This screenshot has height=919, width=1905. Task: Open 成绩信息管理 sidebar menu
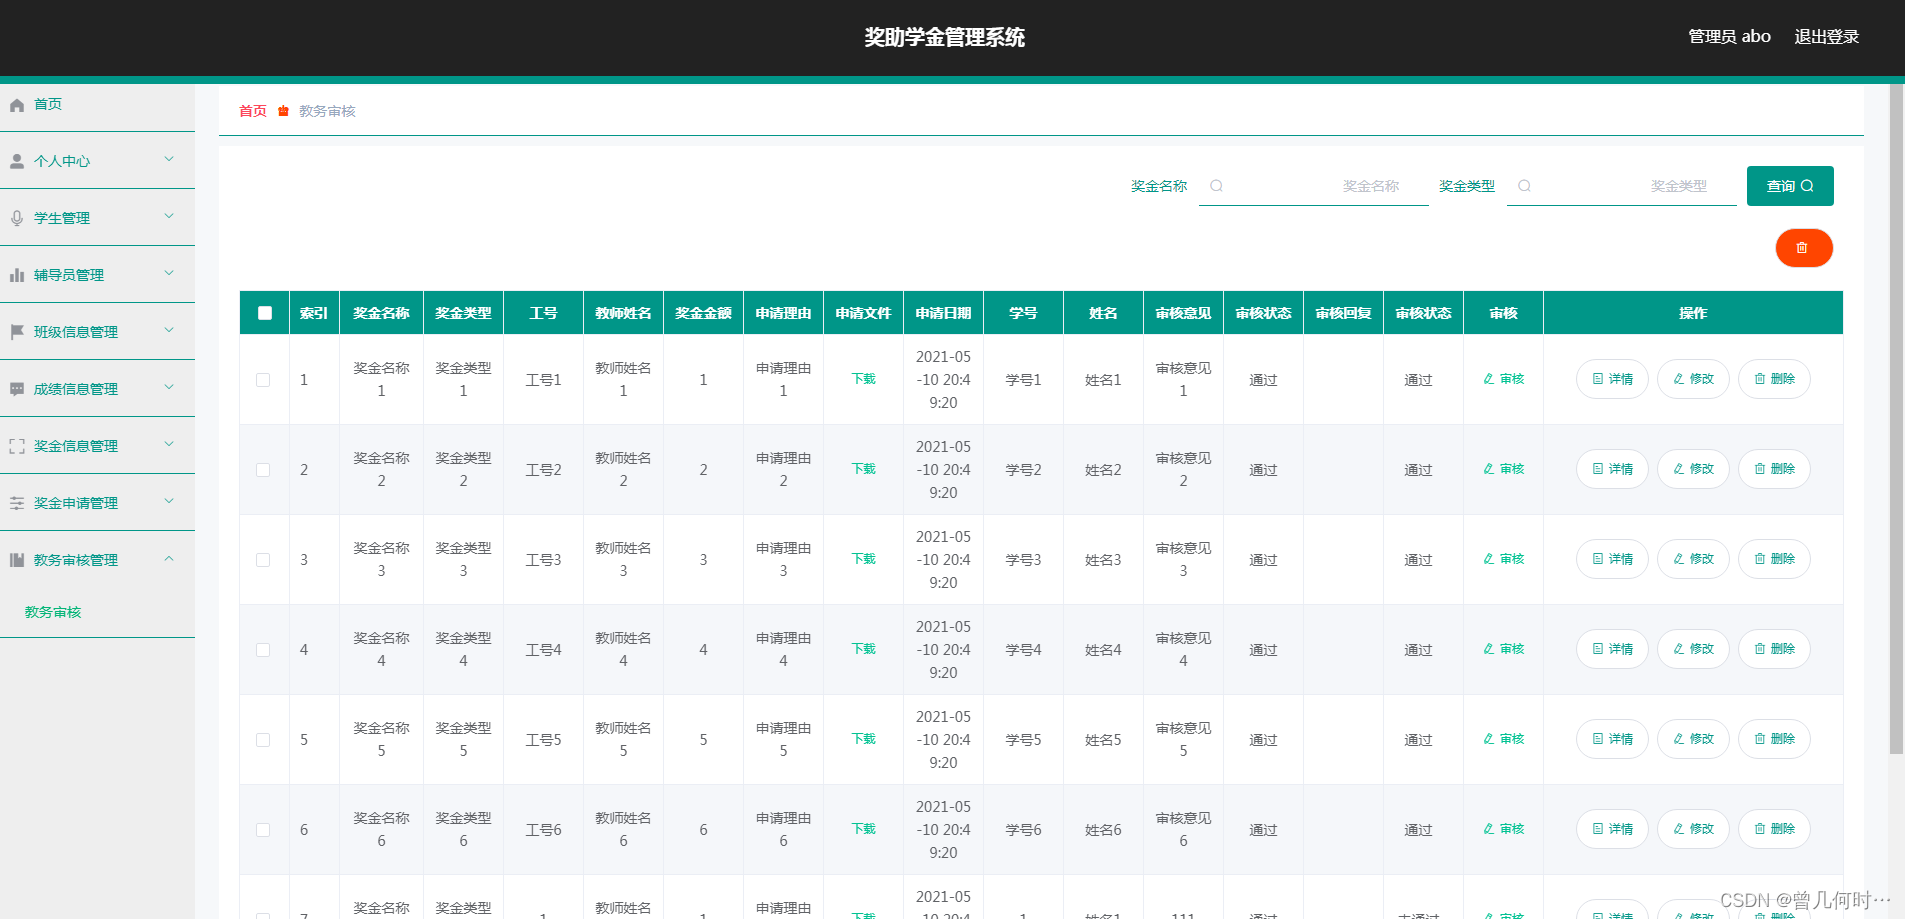tap(97, 389)
